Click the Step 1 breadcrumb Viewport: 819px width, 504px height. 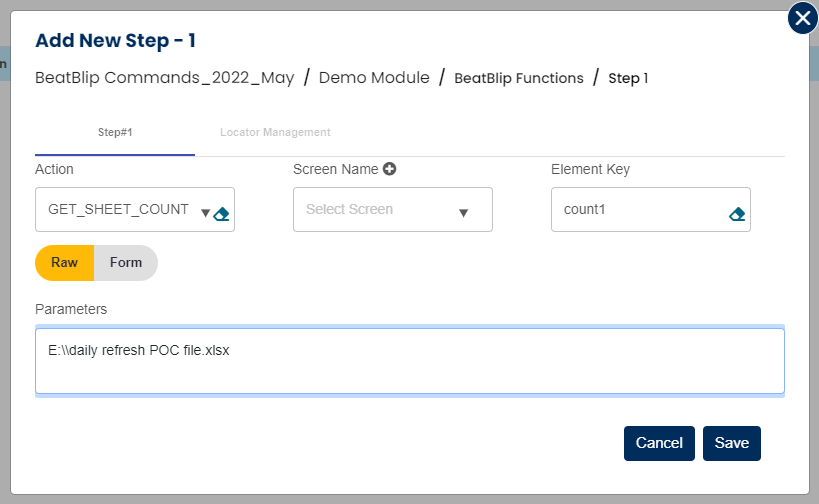[x=628, y=78]
